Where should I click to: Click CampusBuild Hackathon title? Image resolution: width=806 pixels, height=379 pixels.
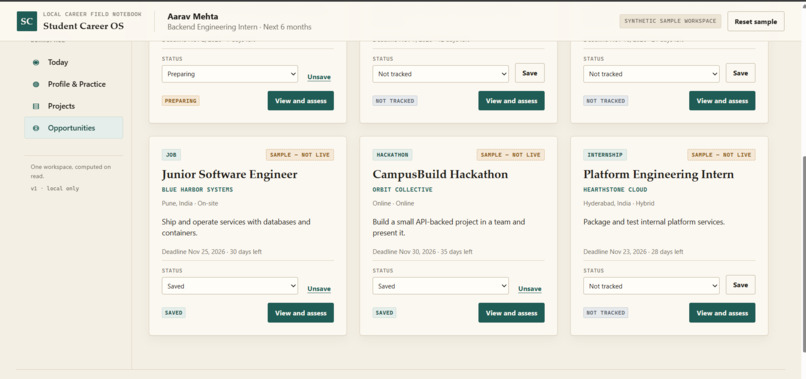(x=441, y=174)
